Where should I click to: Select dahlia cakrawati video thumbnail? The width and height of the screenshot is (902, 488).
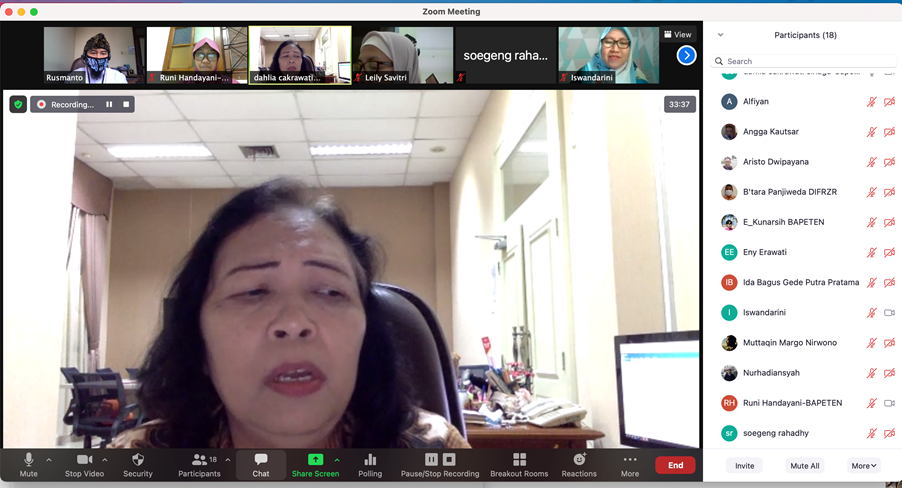[x=300, y=55]
